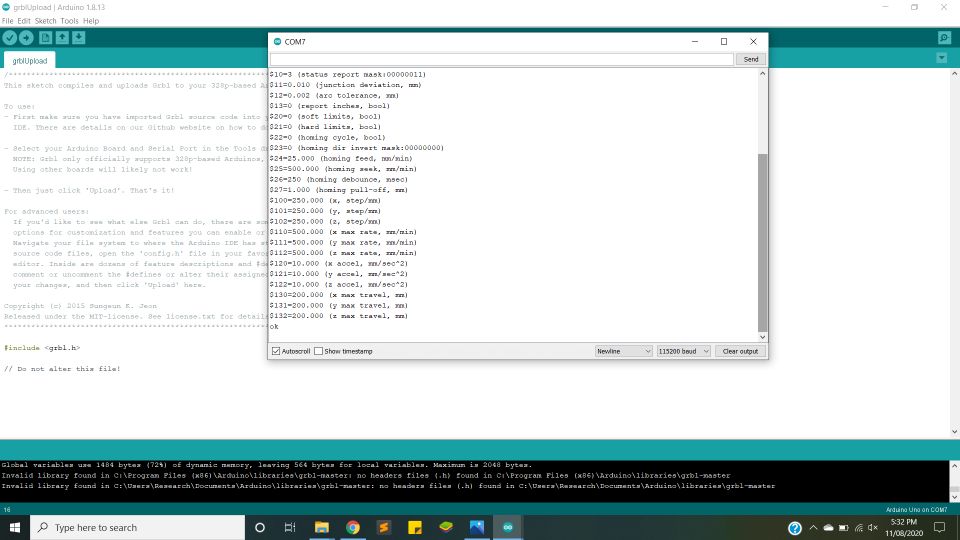This screenshot has width=960, height=540.
Task: Click the $100=250.000 (x, step/mm) line
Action: tap(325, 200)
